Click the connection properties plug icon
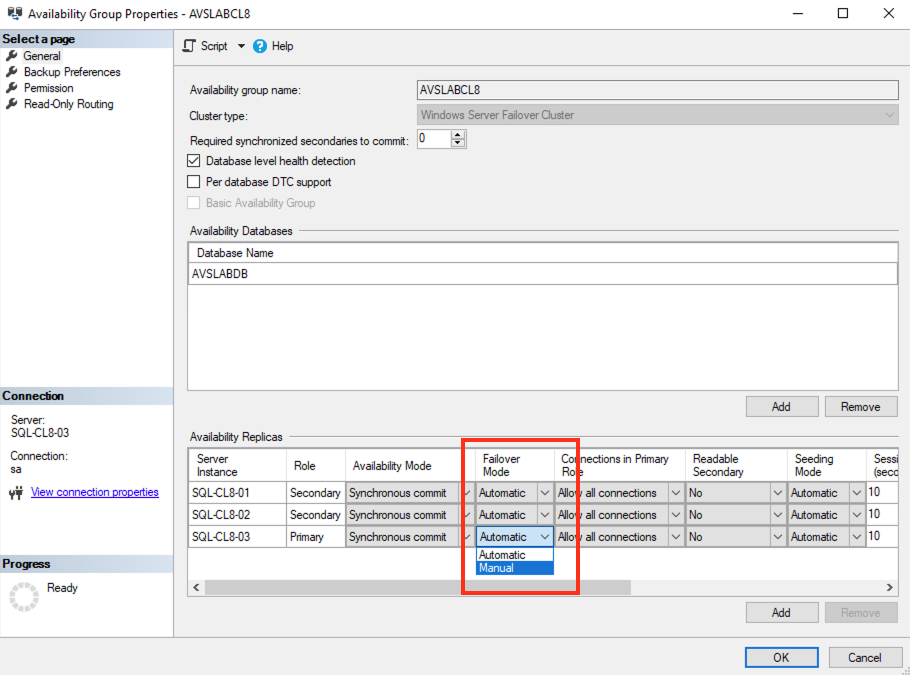Screen dimensions: 910x675 pyautogui.click(x=16, y=493)
